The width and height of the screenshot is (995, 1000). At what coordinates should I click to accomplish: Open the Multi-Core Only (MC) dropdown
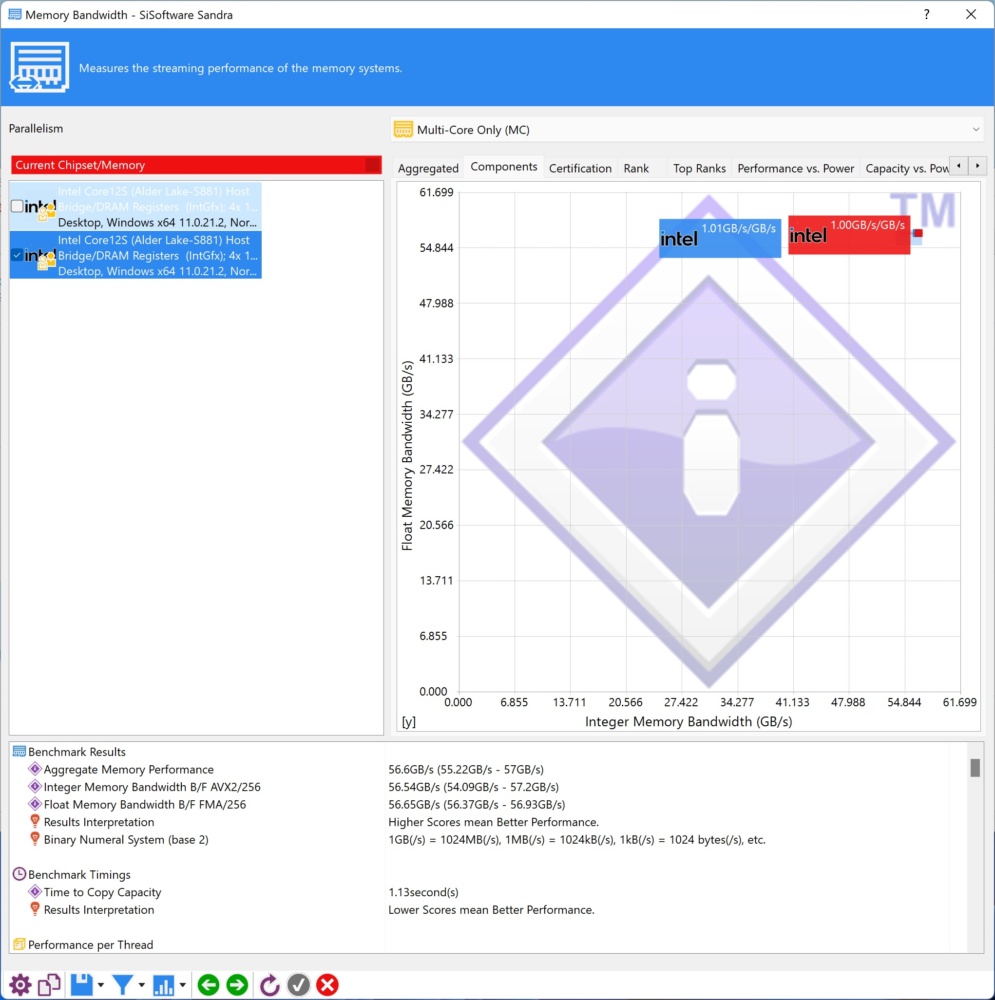click(686, 129)
